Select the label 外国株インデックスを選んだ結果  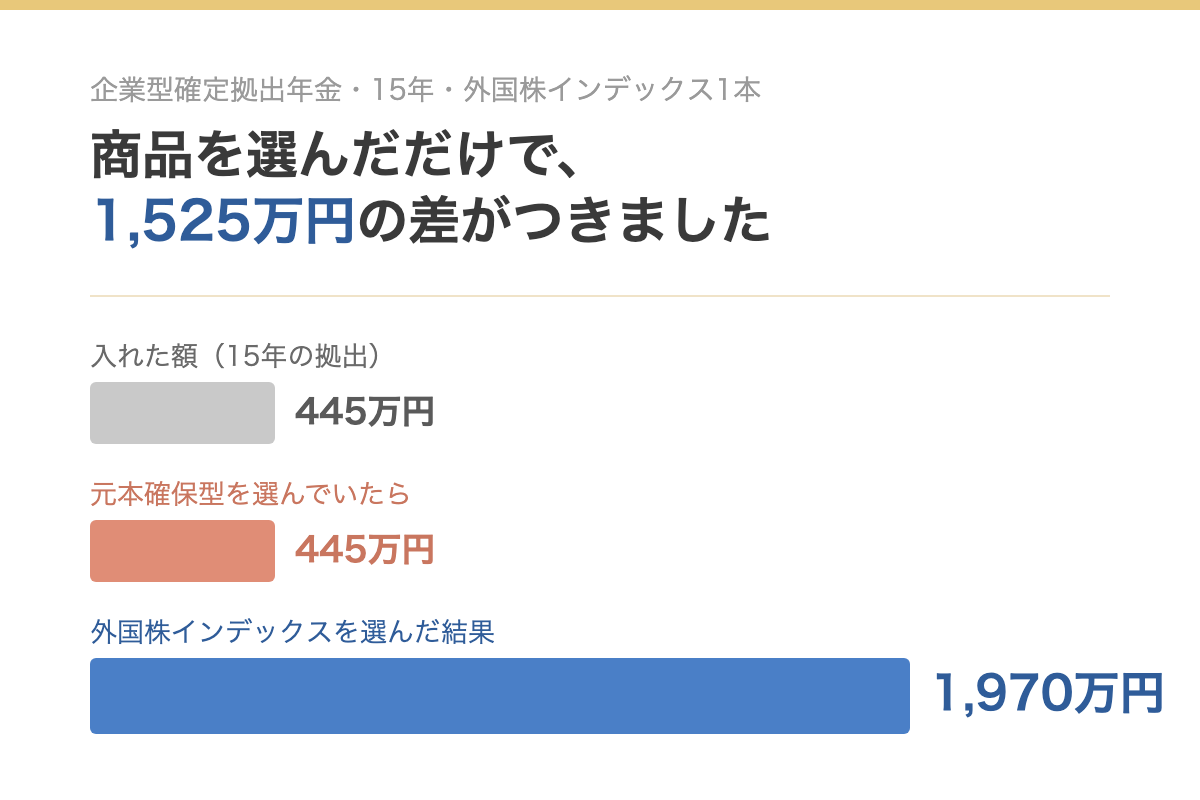[x=293, y=632]
